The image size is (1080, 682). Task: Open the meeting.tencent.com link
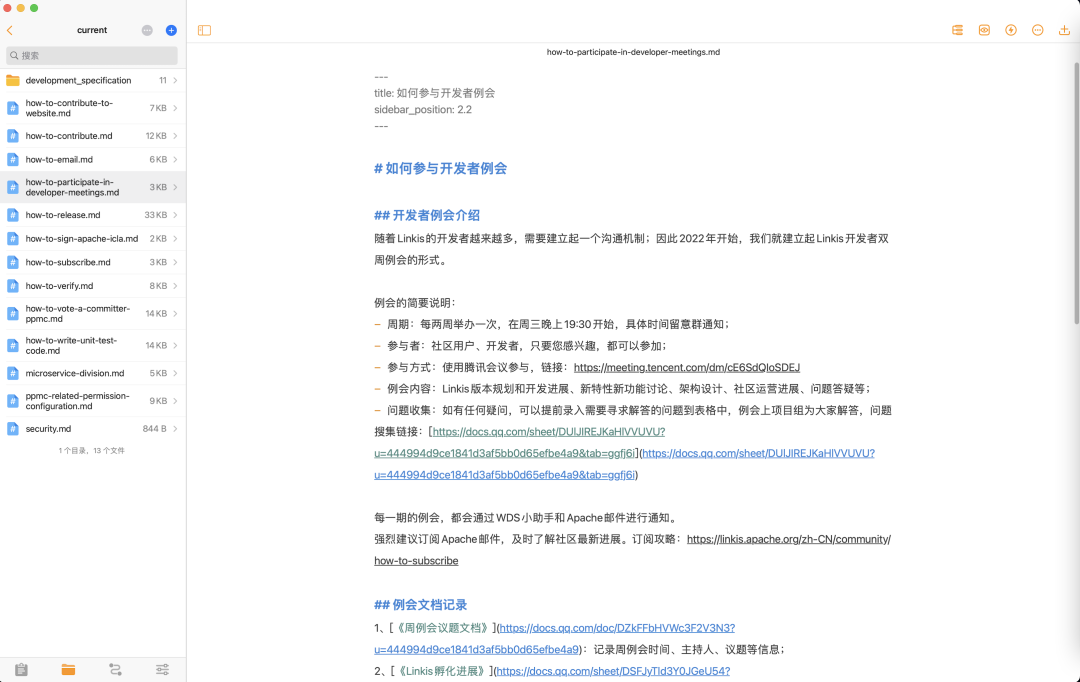[687, 367]
